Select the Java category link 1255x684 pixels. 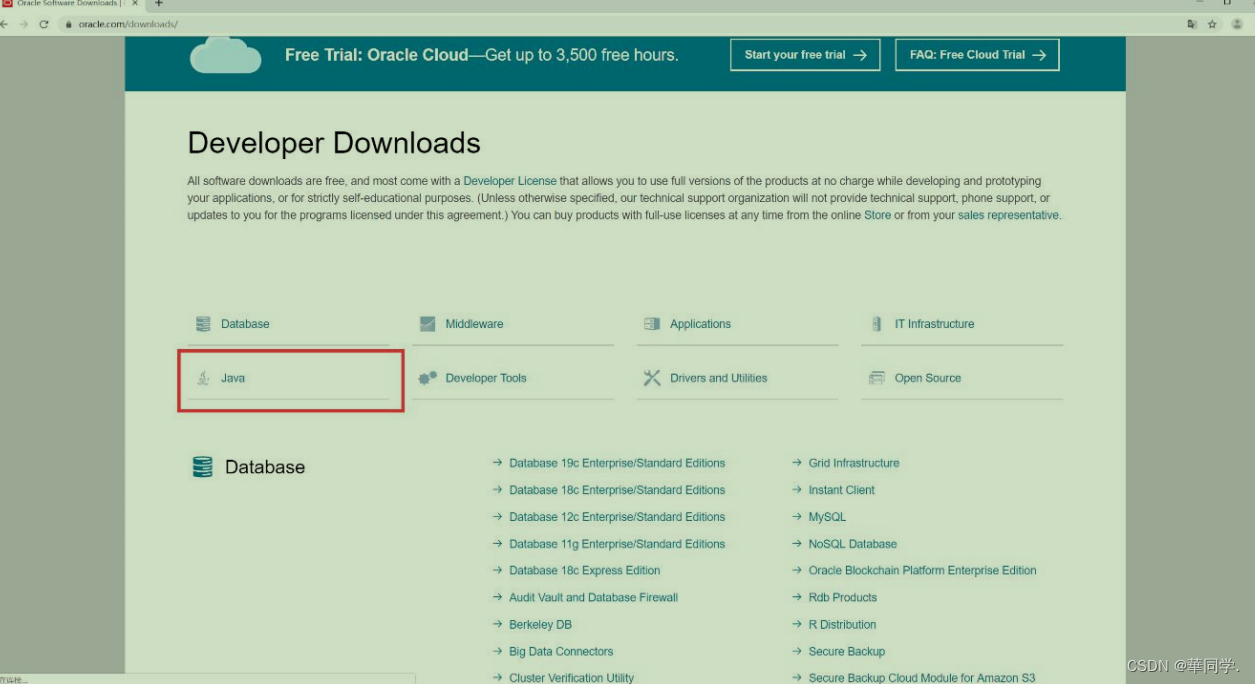point(233,378)
